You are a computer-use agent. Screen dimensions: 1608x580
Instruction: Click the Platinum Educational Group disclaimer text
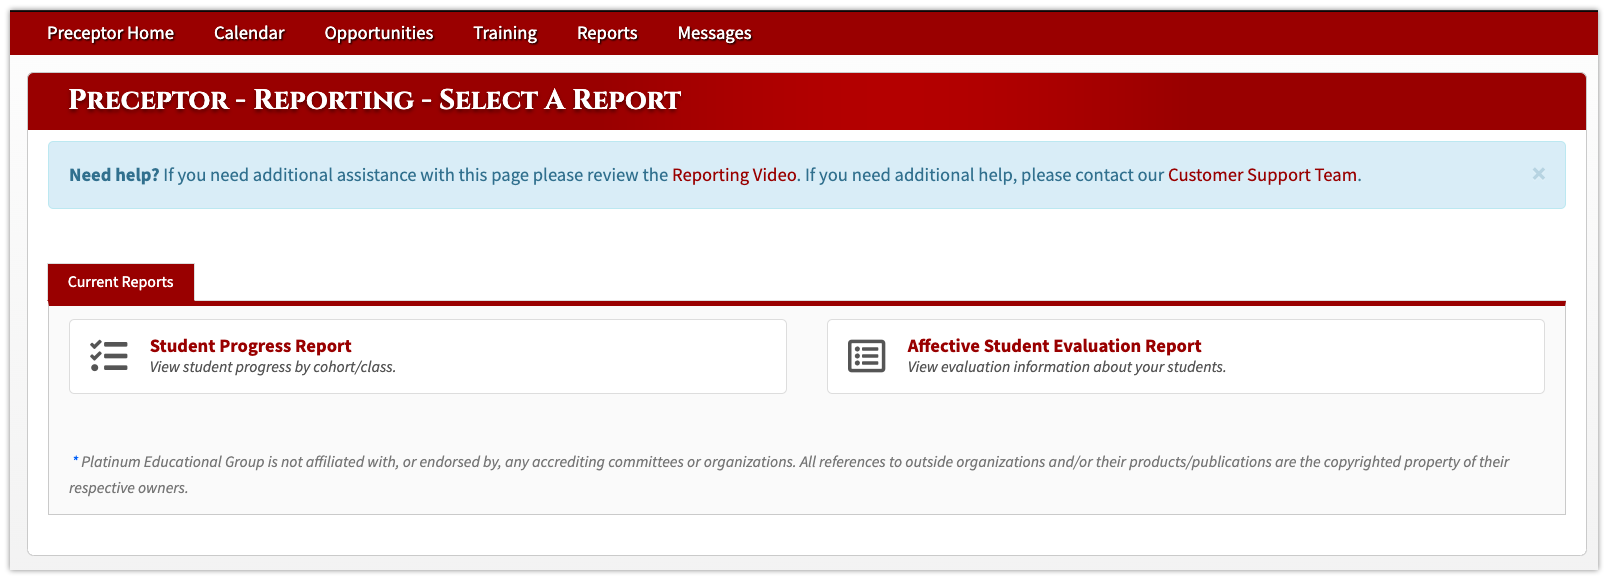point(789,474)
